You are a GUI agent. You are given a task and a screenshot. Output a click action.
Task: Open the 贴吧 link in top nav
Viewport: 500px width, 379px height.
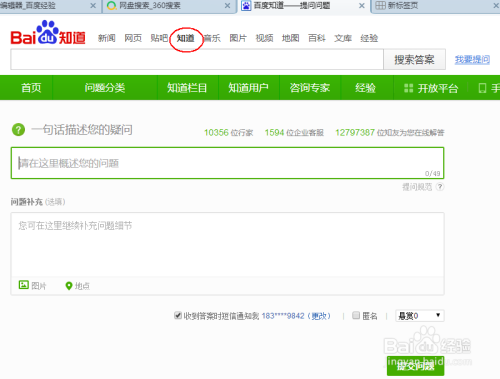159,38
